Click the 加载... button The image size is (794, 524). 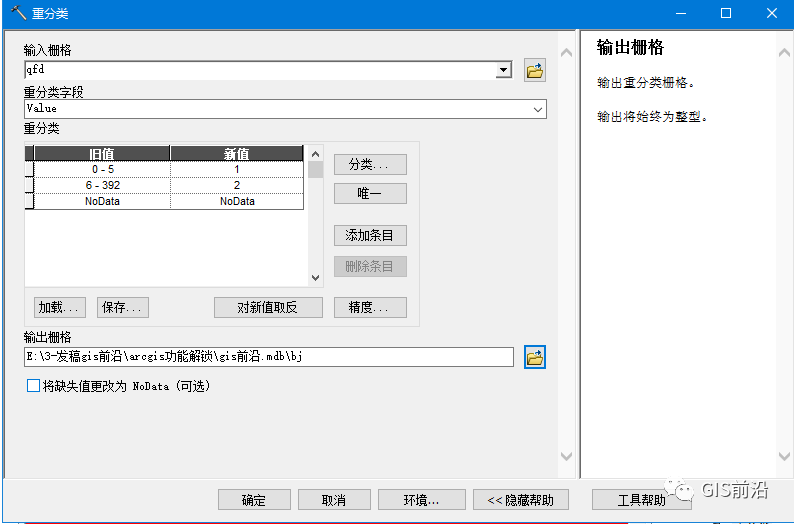pyautogui.click(x=60, y=307)
